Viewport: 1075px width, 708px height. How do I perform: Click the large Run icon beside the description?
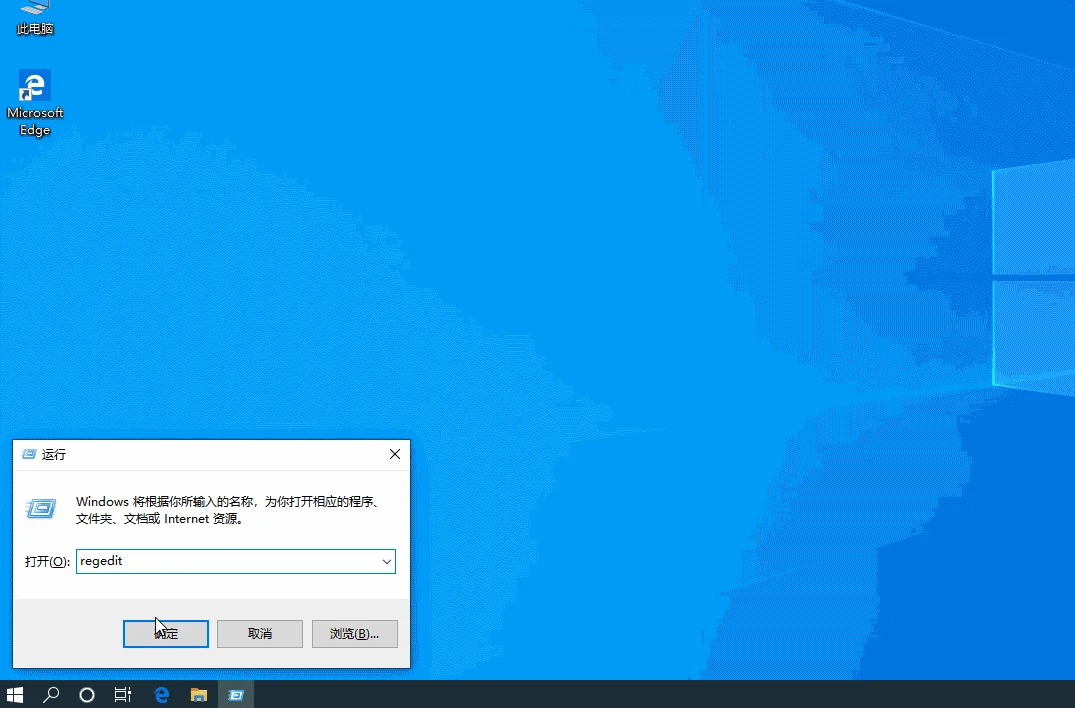41,509
